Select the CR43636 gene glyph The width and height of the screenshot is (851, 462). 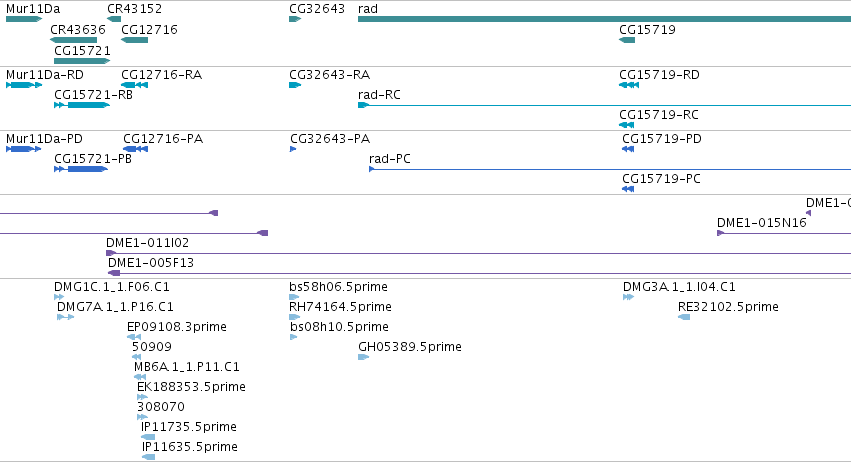[x=73, y=40]
